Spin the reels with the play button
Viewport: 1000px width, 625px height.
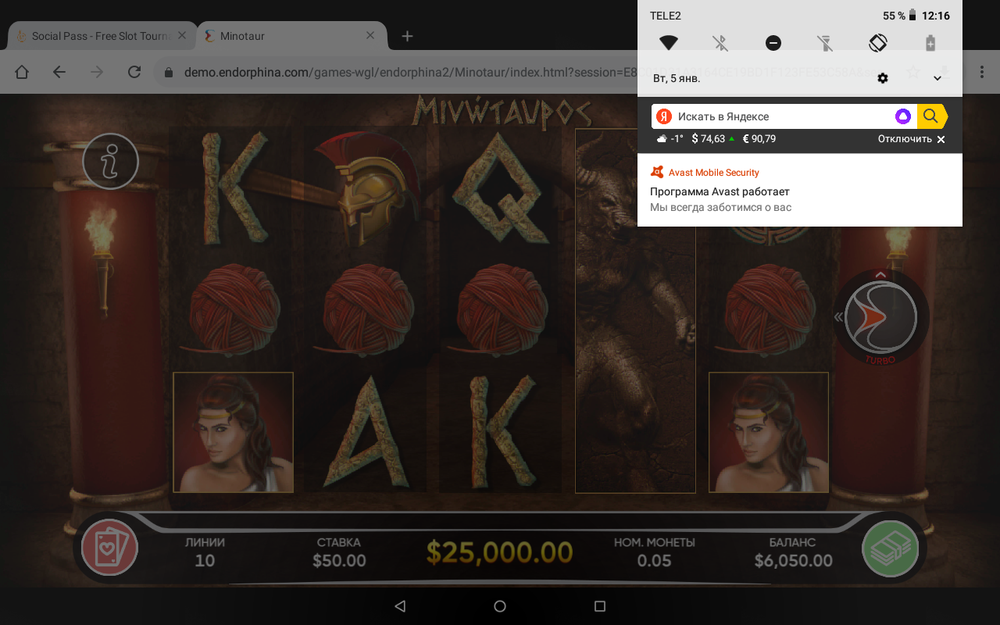pos(881,317)
